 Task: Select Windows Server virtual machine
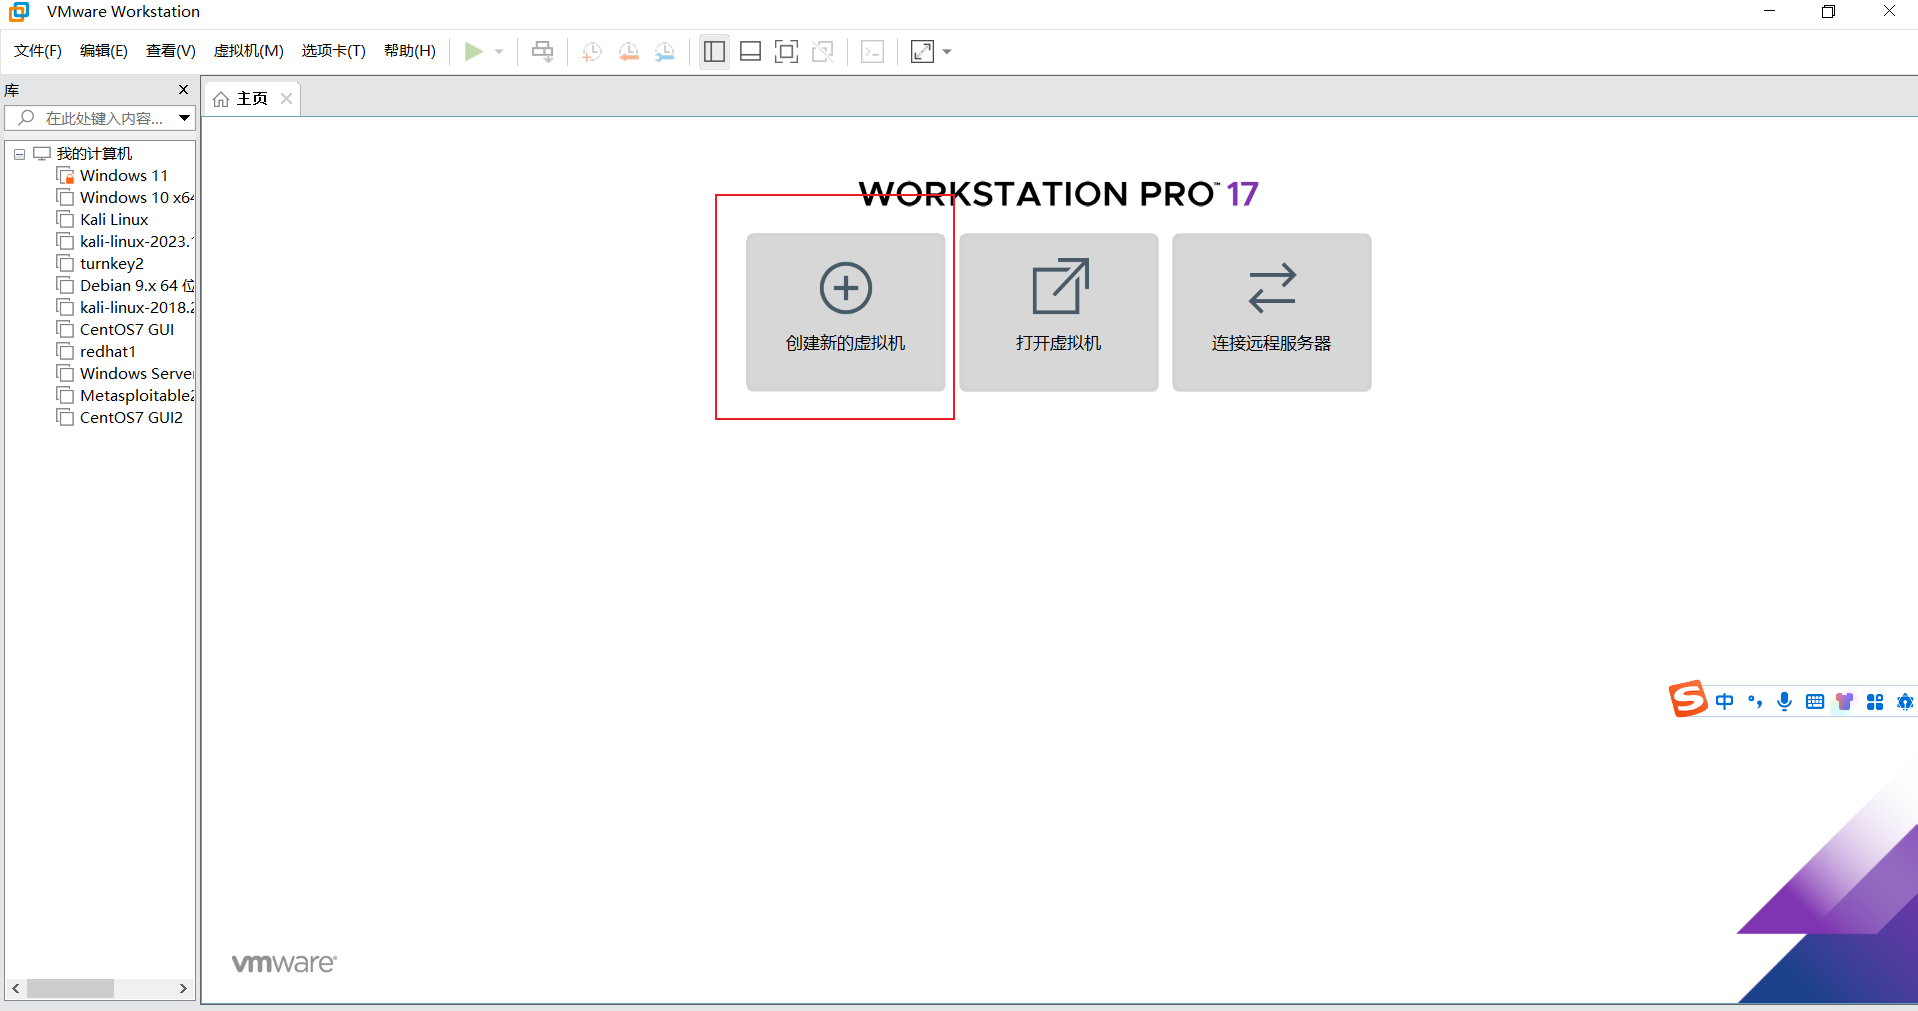(x=136, y=374)
